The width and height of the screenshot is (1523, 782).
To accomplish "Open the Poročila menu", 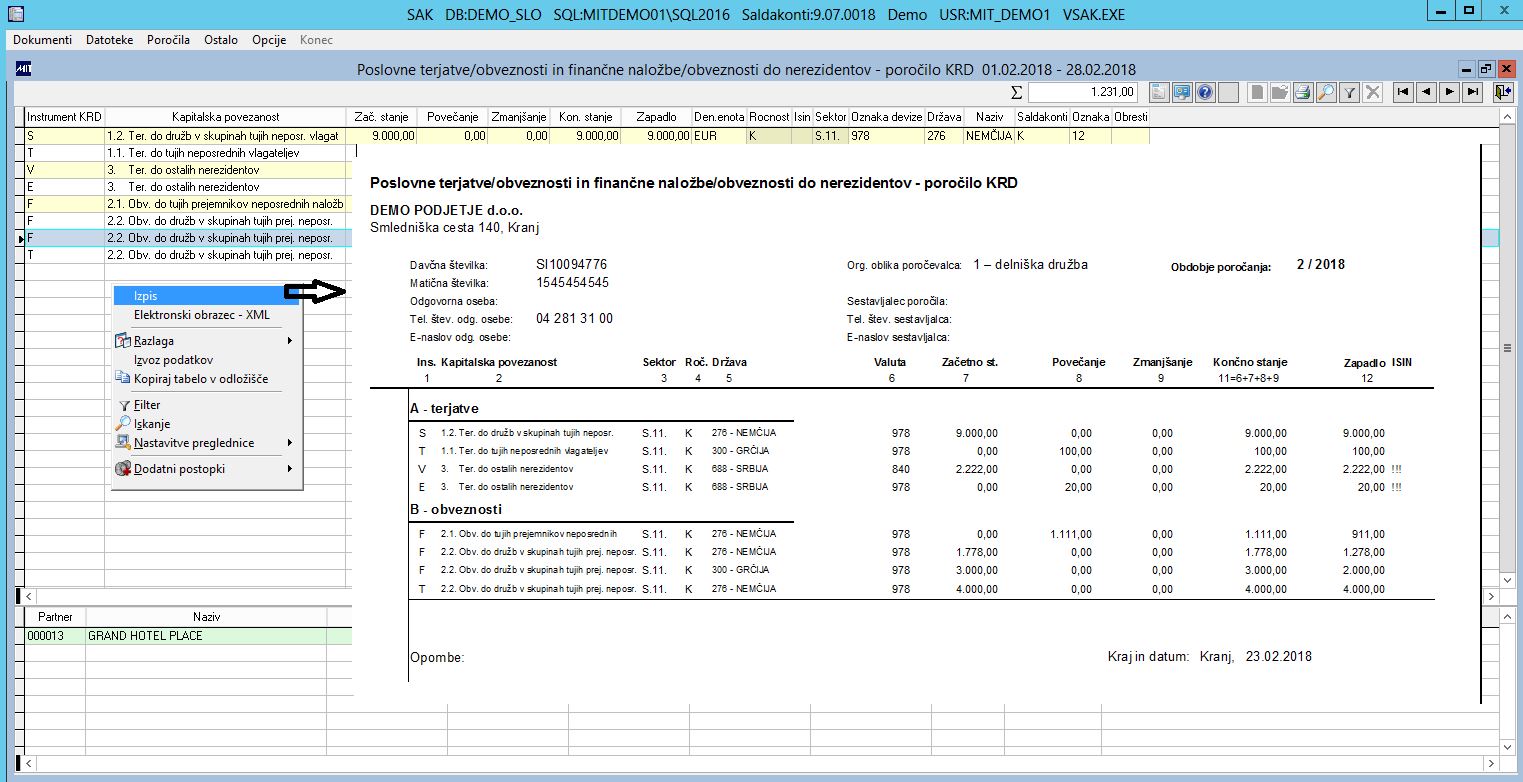I will (x=168, y=40).
